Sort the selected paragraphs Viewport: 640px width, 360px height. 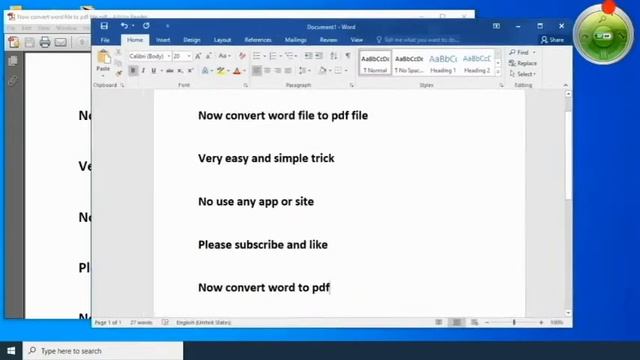point(333,56)
